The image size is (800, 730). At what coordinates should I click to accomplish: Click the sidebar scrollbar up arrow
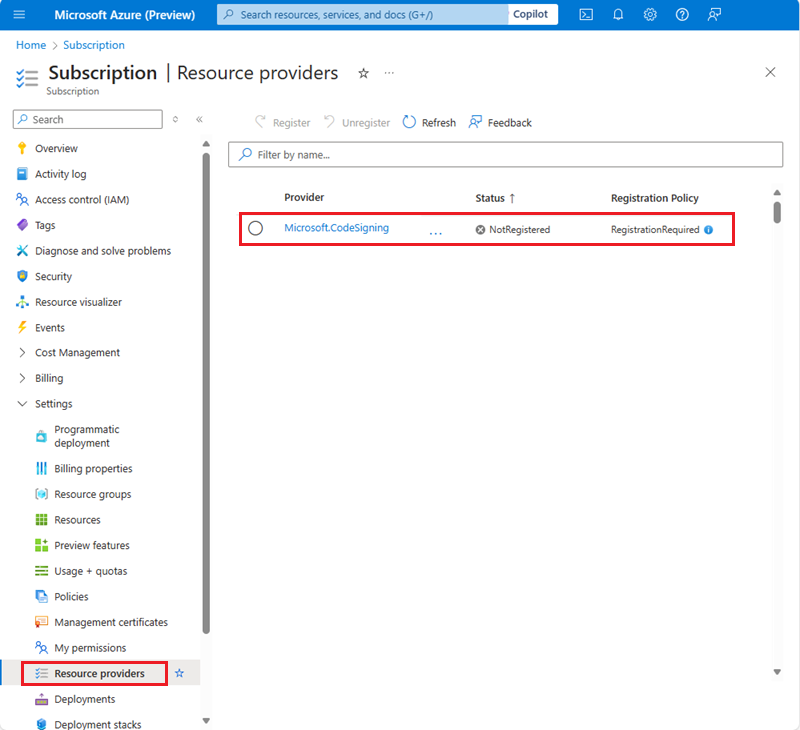(x=206, y=144)
